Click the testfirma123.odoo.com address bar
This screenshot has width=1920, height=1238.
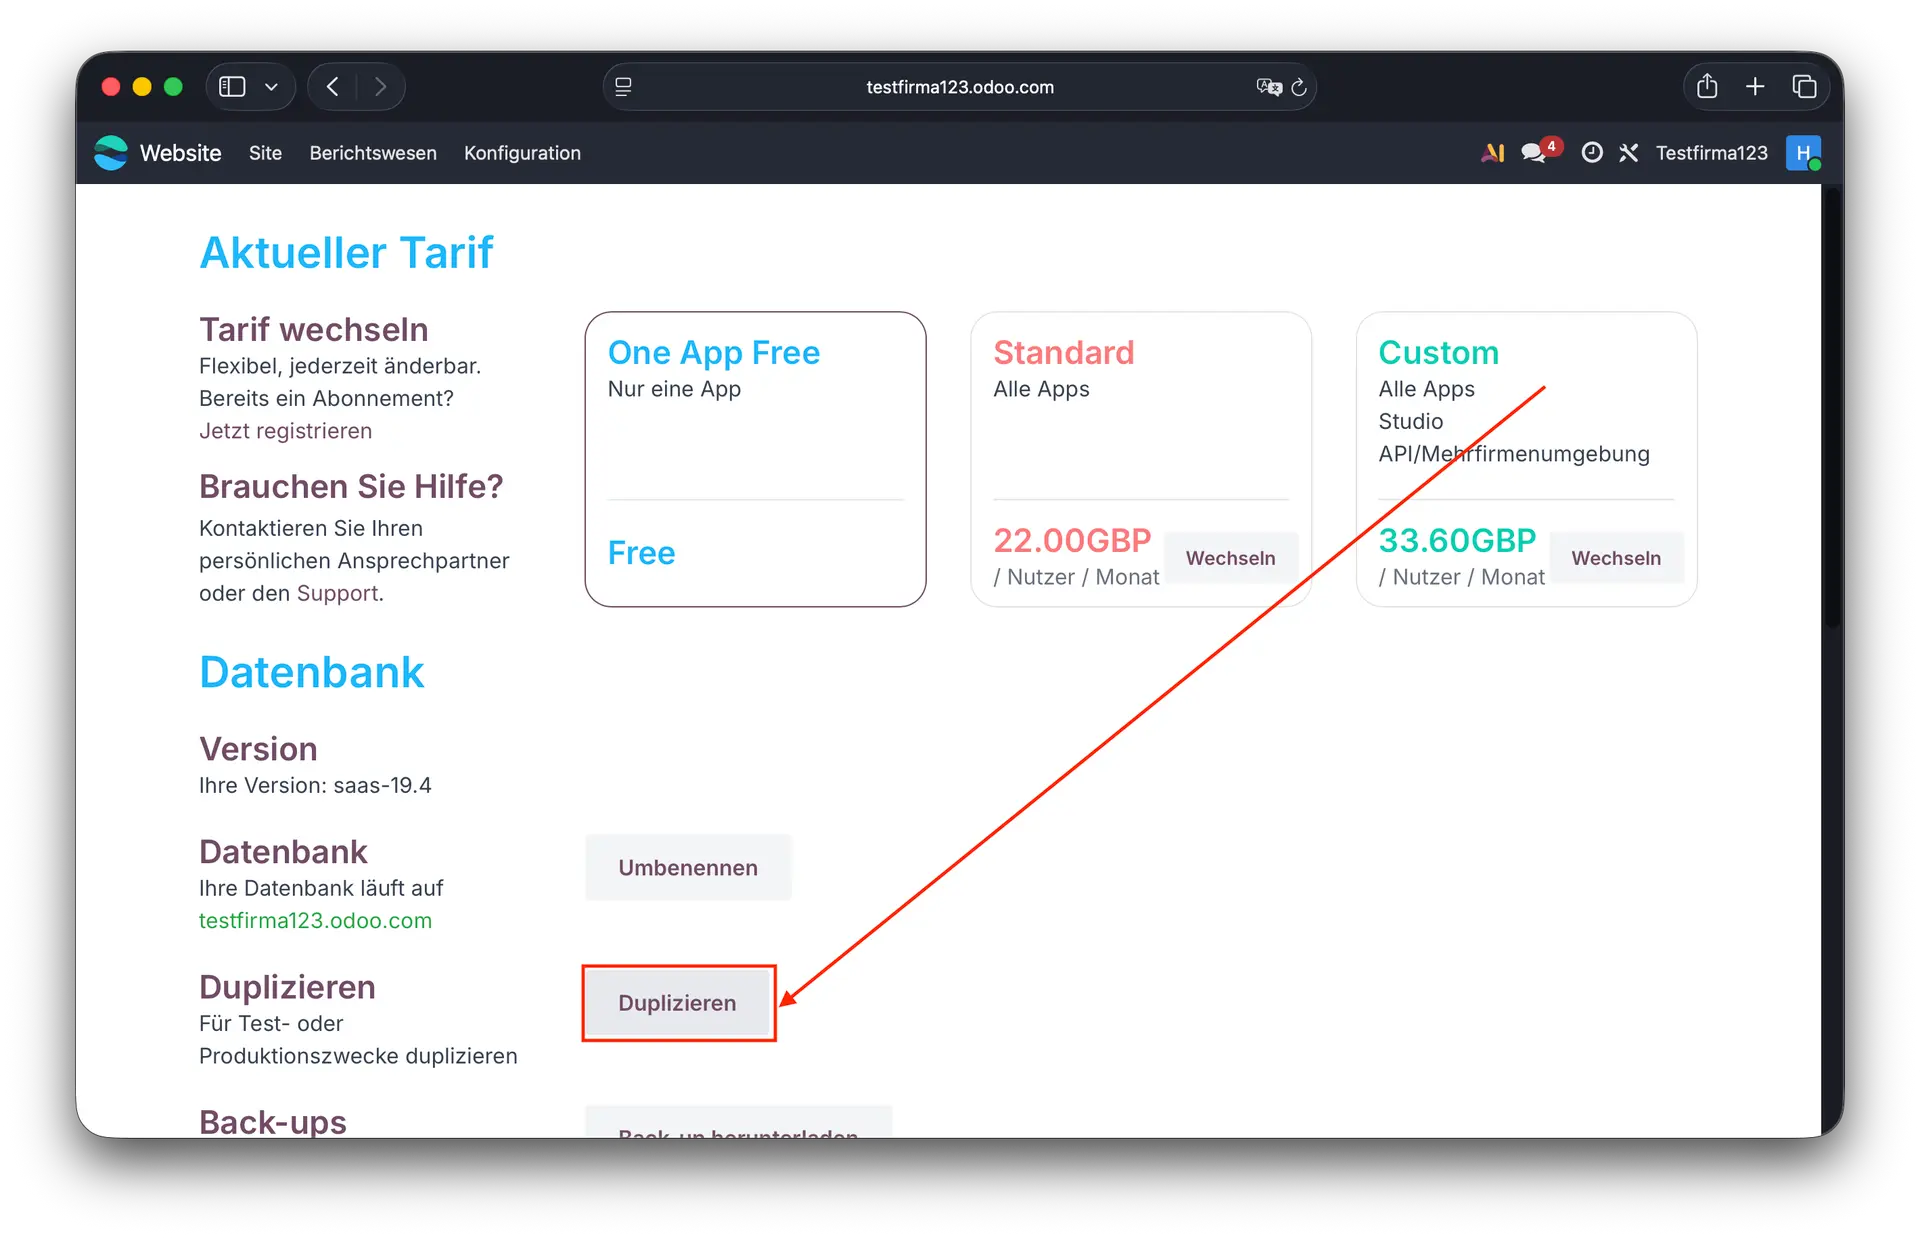(959, 87)
